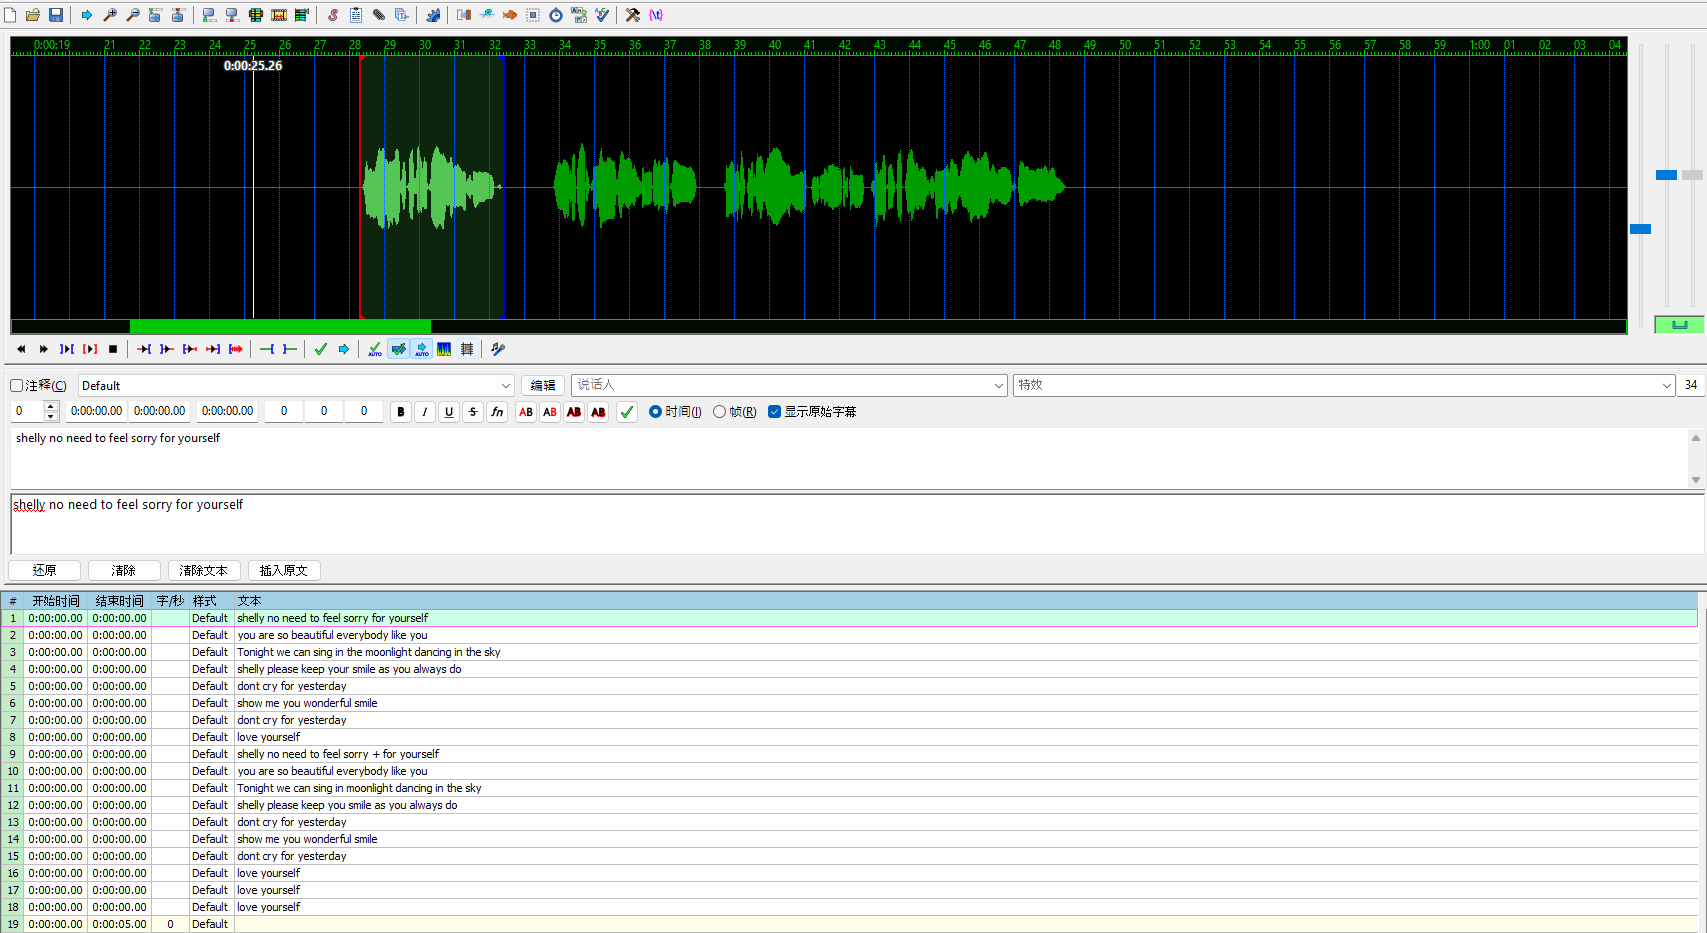The image size is (1707, 933).
Task: Click the hammer and wrench options icon
Action: [632, 15]
